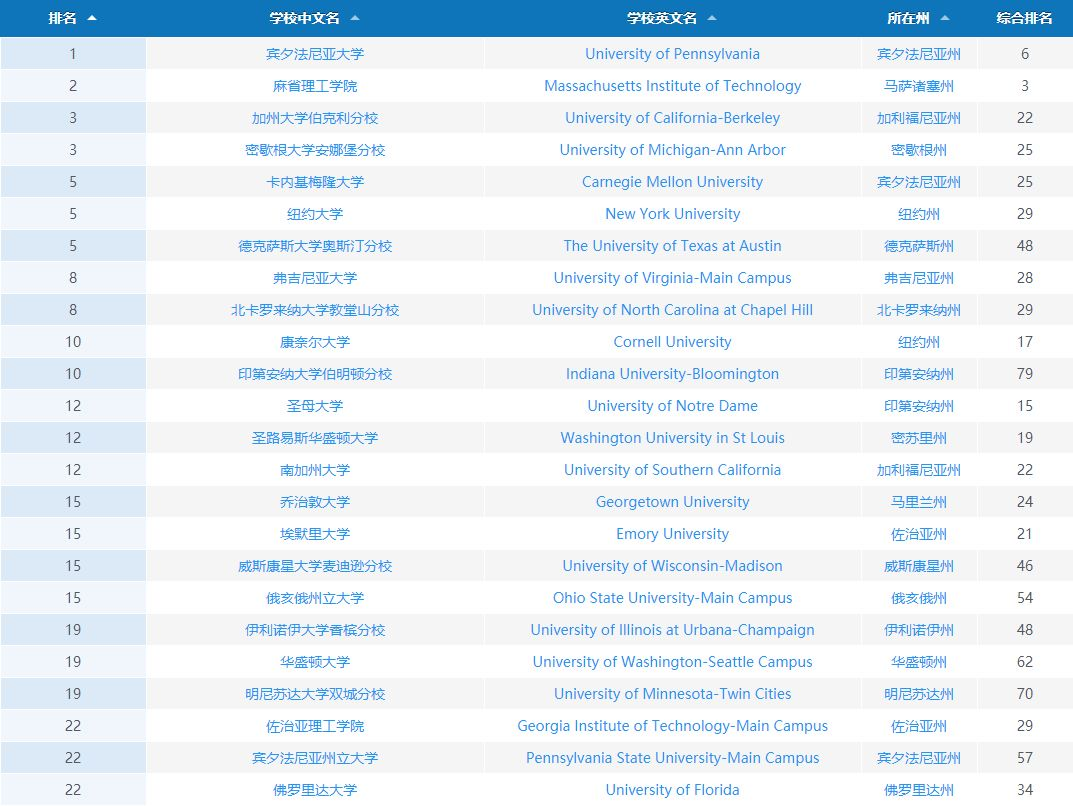Click sort arrow beside 学校中文名 header
The image size is (1073, 806).
pos(355,18)
